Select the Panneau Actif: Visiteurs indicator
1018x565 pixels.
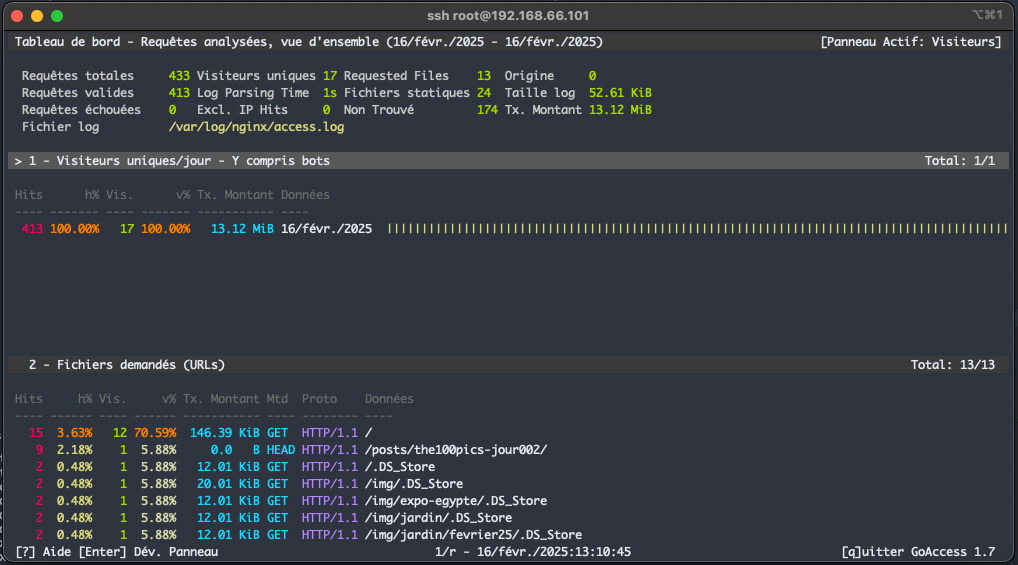[x=910, y=42]
